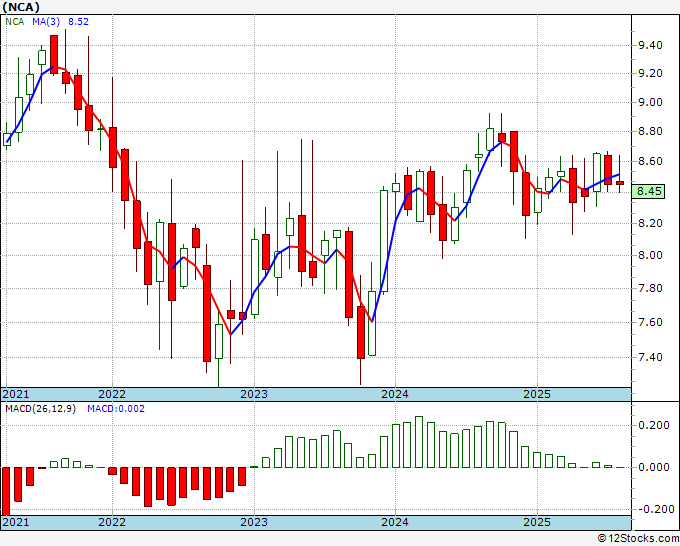Click the MA(3) legend label
Viewport: 680px width, 546px height.
[46, 22]
